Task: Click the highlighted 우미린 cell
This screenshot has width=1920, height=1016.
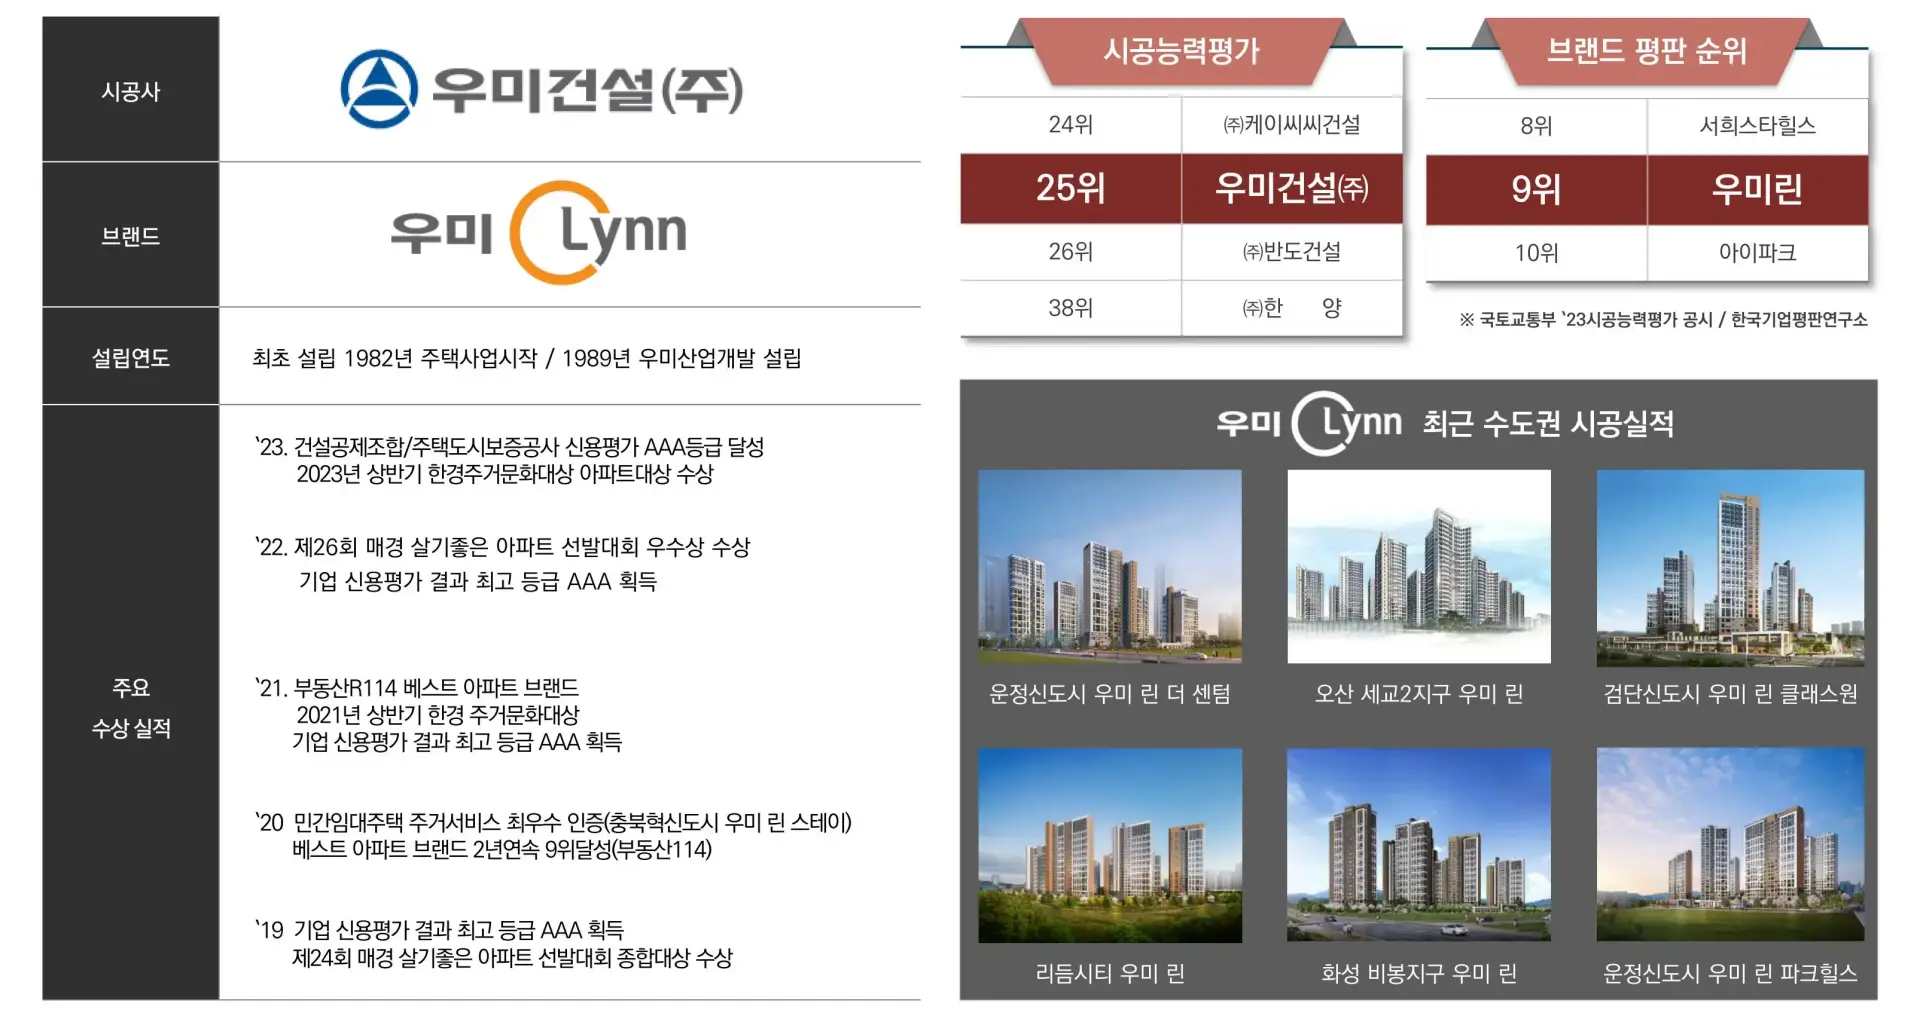Action: (x=1757, y=189)
